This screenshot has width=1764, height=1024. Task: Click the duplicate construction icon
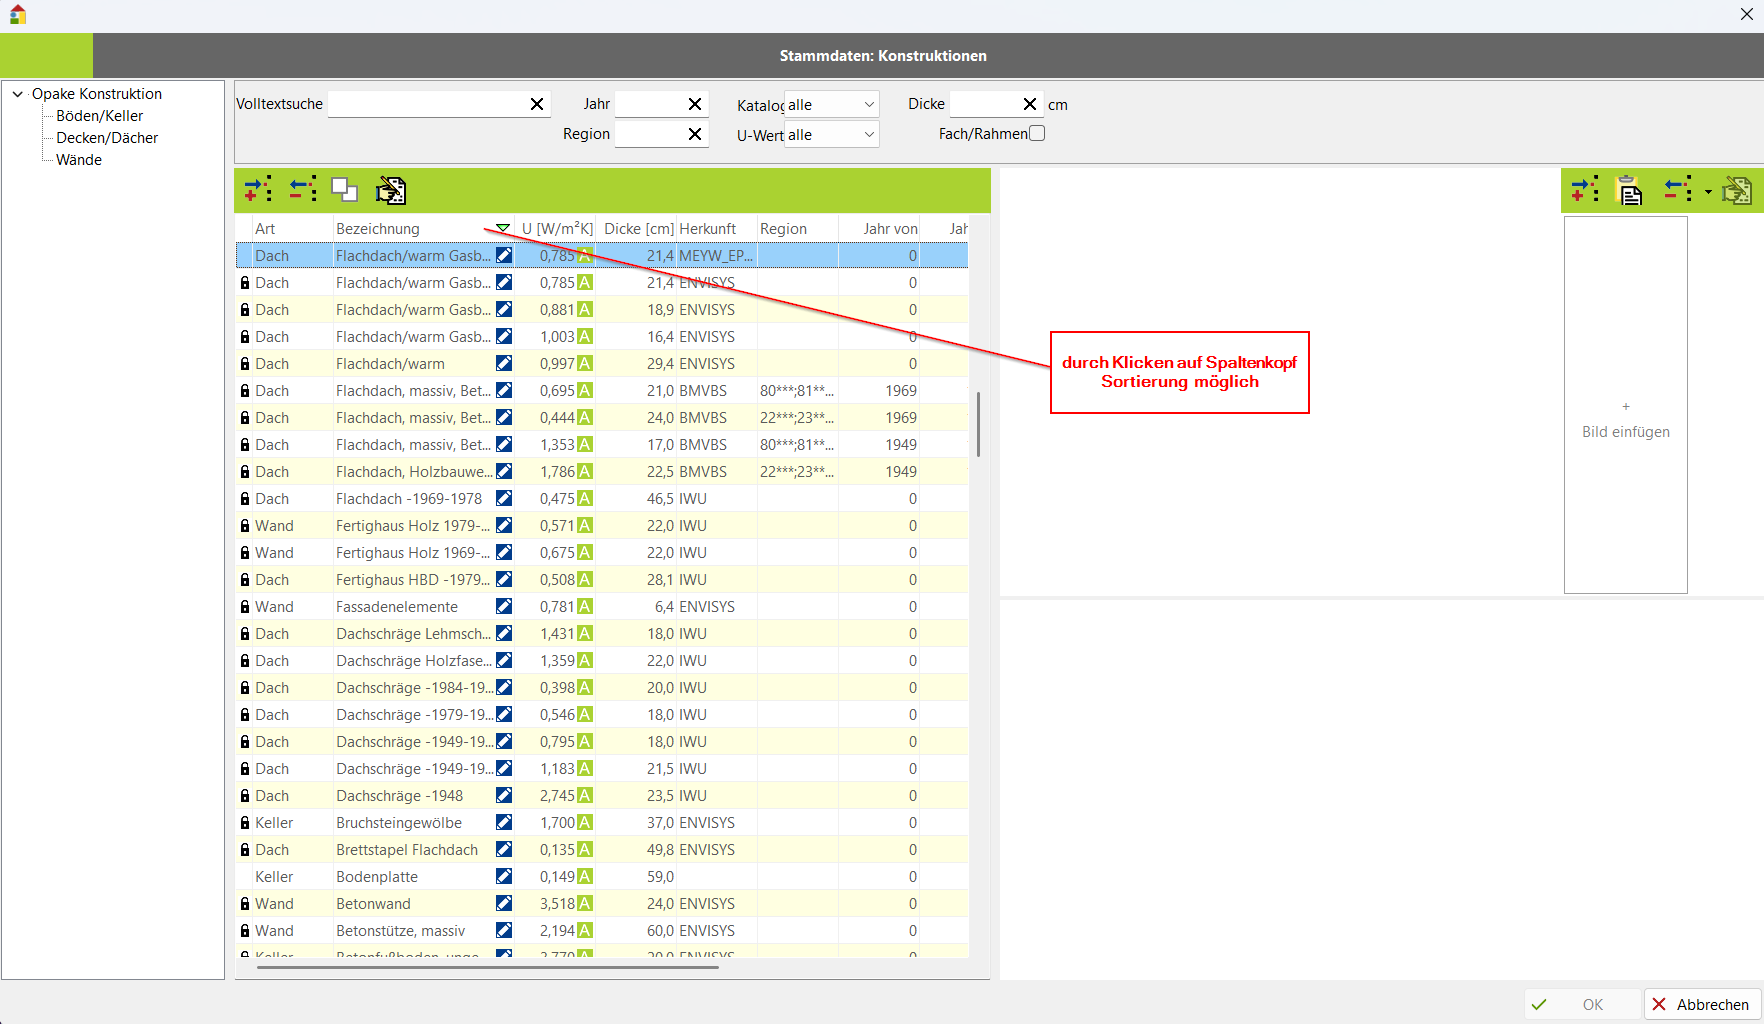(345, 189)
